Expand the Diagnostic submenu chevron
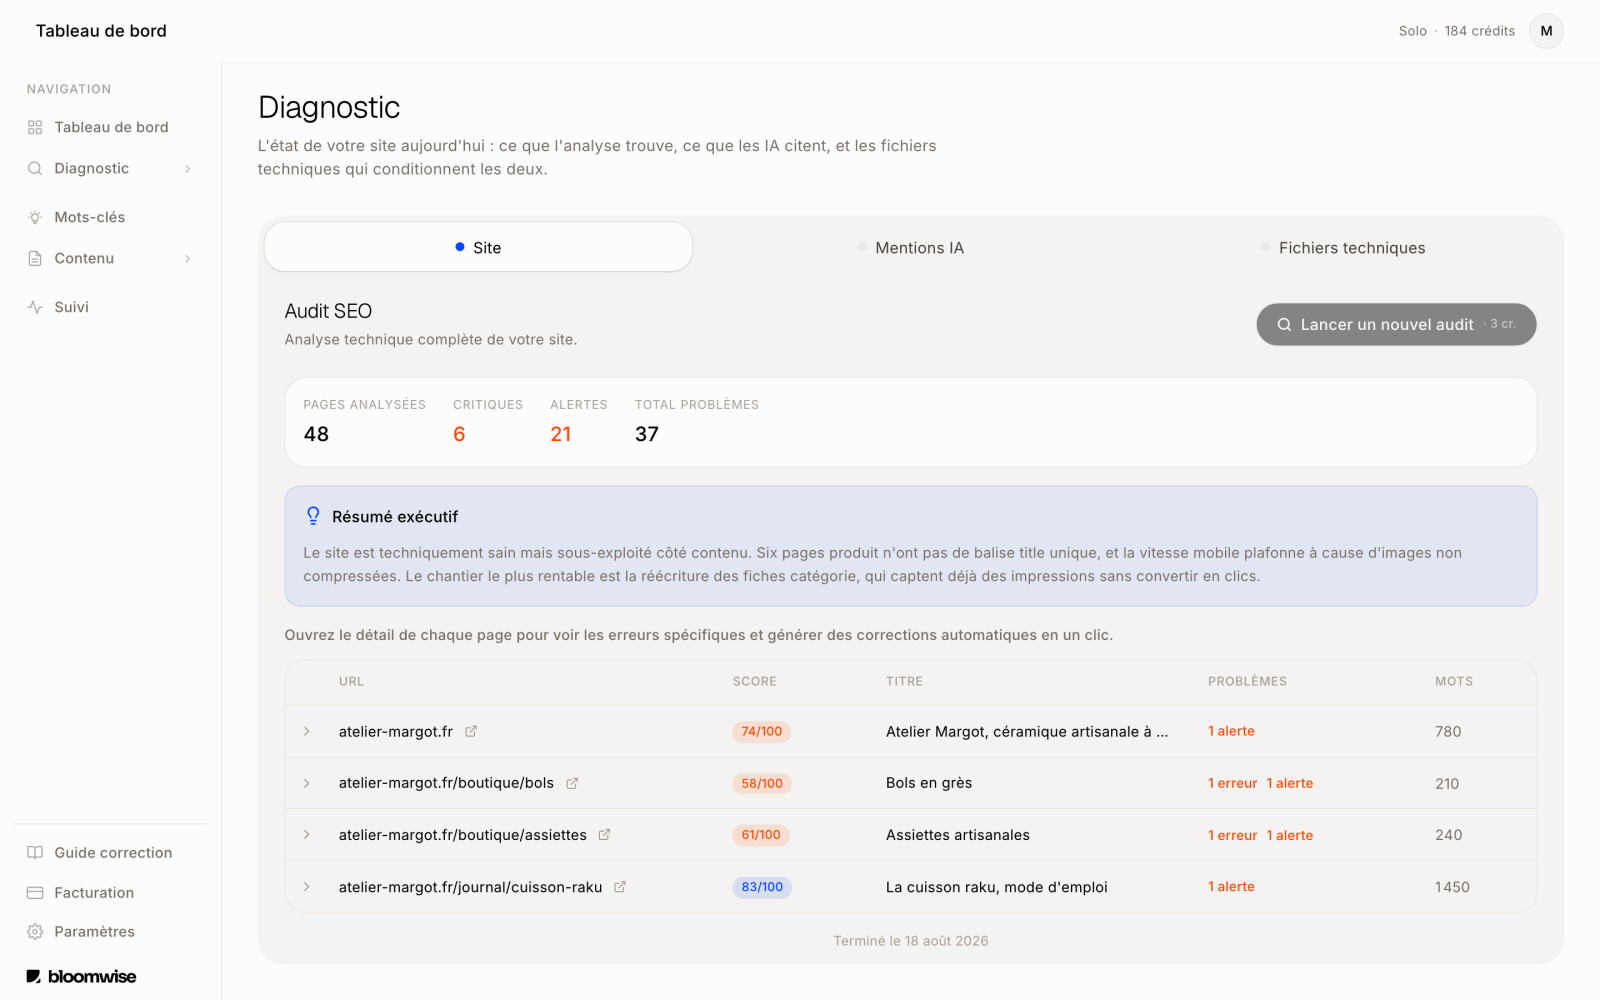Screen dimensions: 1600x1000 tap(188, 169)
